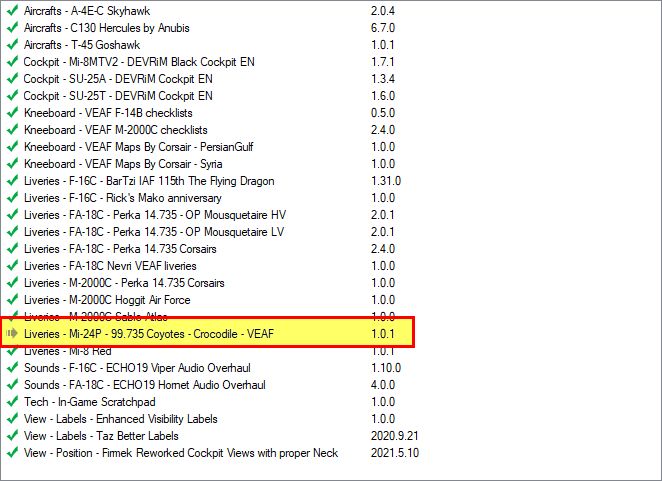Click the green check for Enhanced Visibility Labels

coord(12,418)
